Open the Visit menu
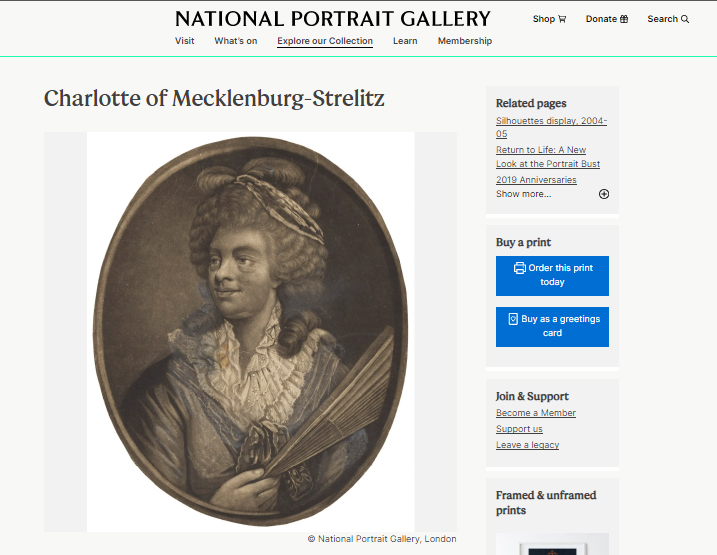The height and width of the screenshot is (555, 717). pos(184,41)
